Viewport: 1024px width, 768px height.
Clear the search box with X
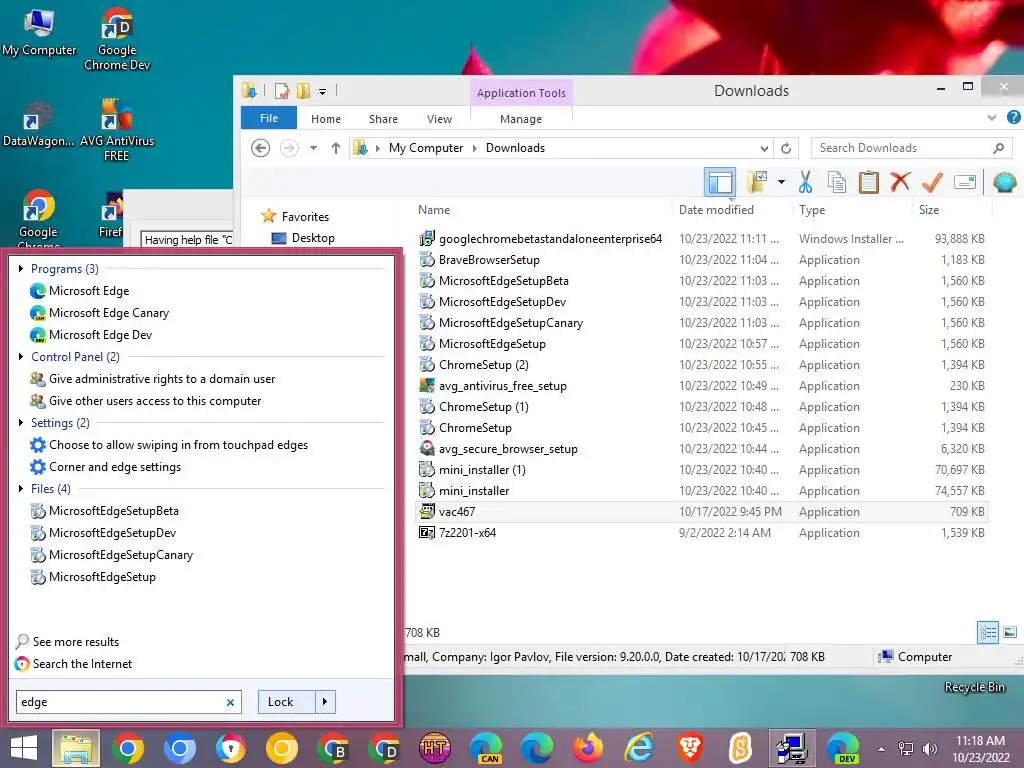(230, 703)
